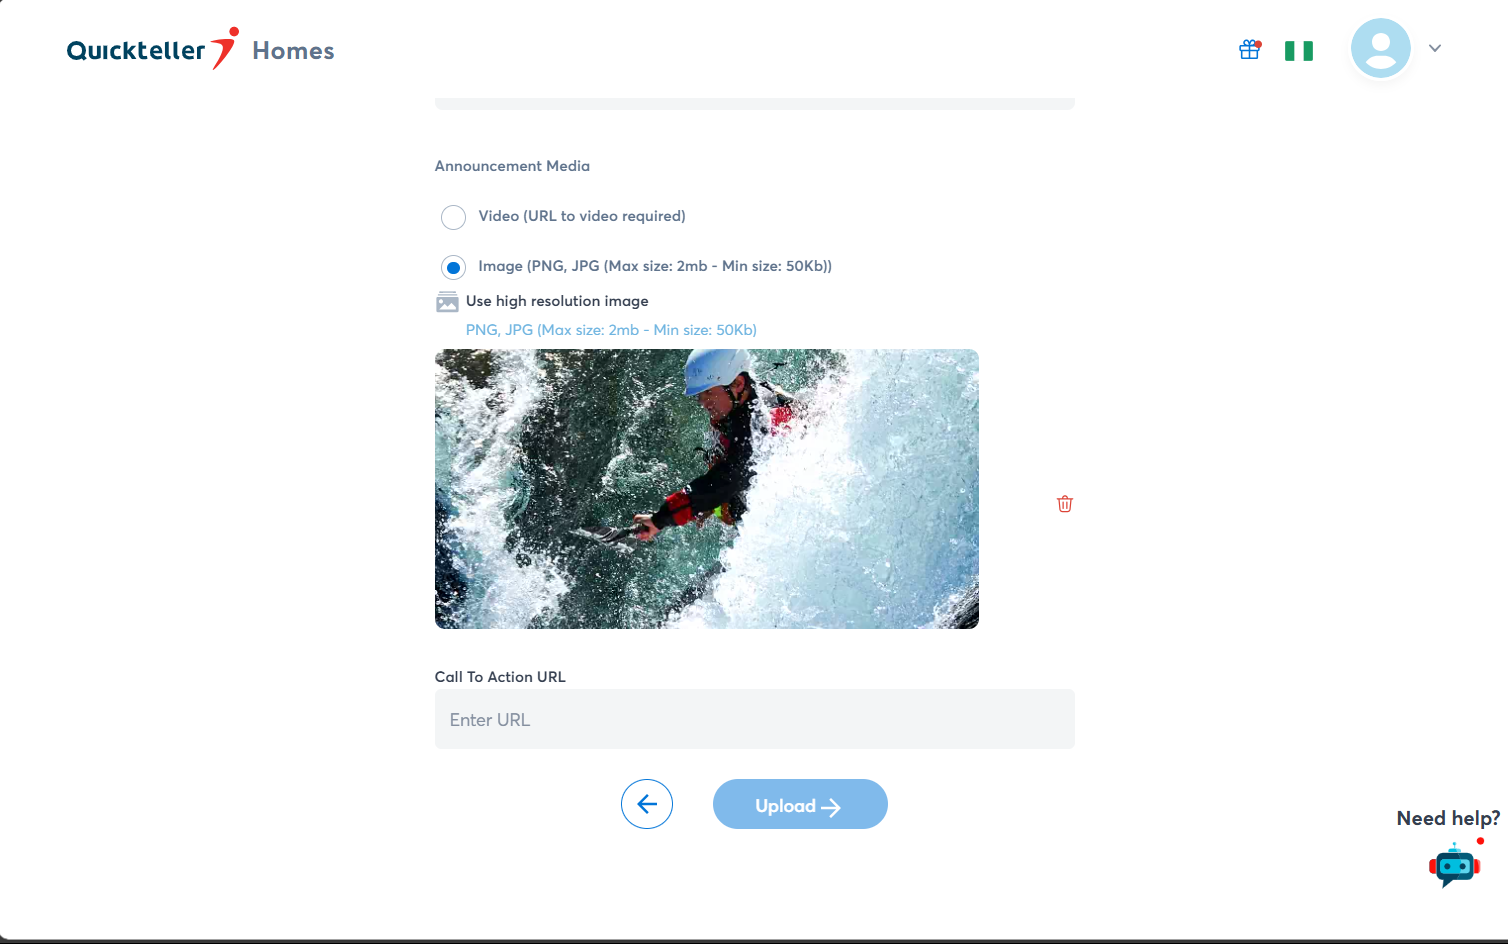Expand the account dropdown chevron
Viewport: 1508px width, 944px height.
(x=1434, y=48)
